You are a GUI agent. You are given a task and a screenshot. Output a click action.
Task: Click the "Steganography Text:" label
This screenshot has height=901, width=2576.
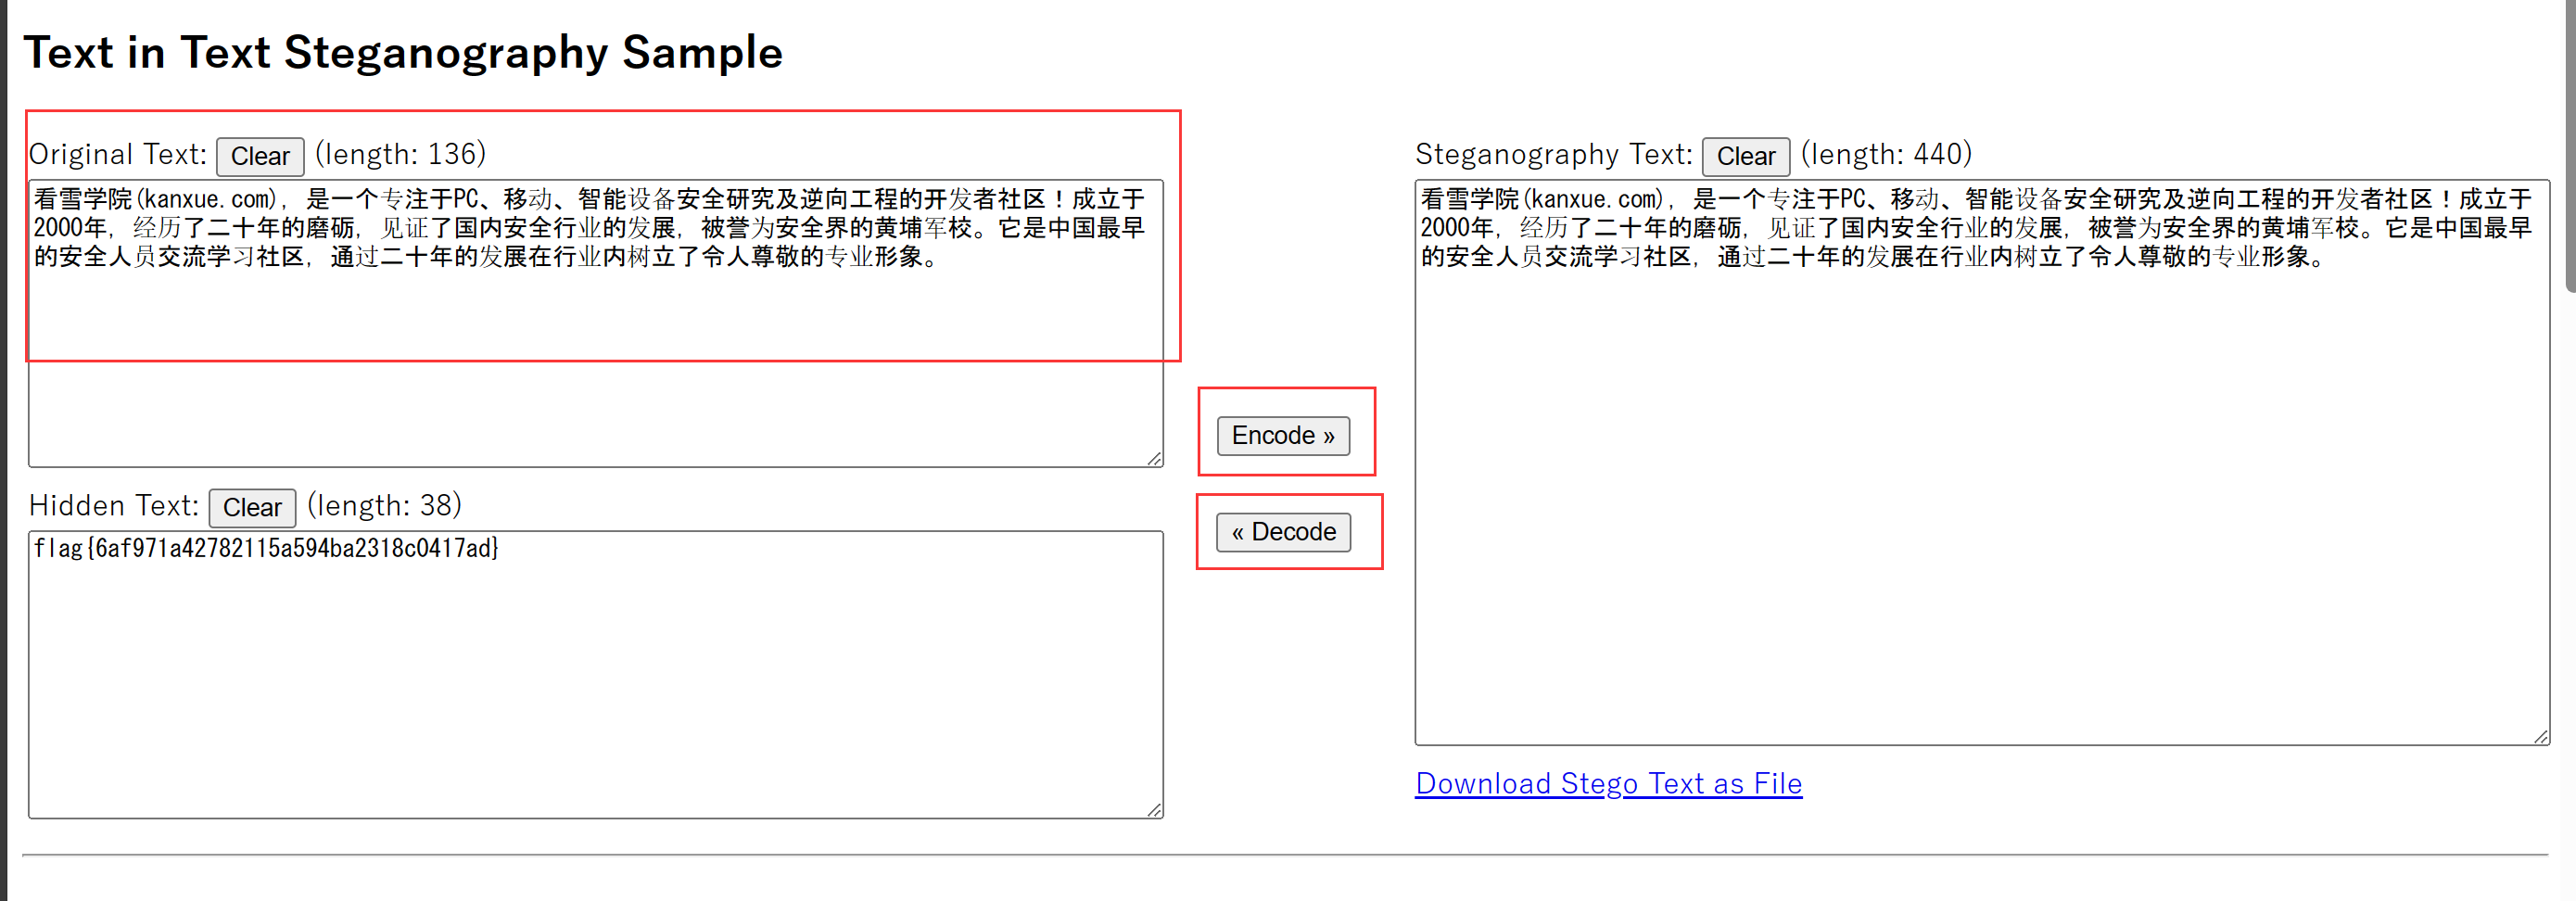[x=1553, y=154]
